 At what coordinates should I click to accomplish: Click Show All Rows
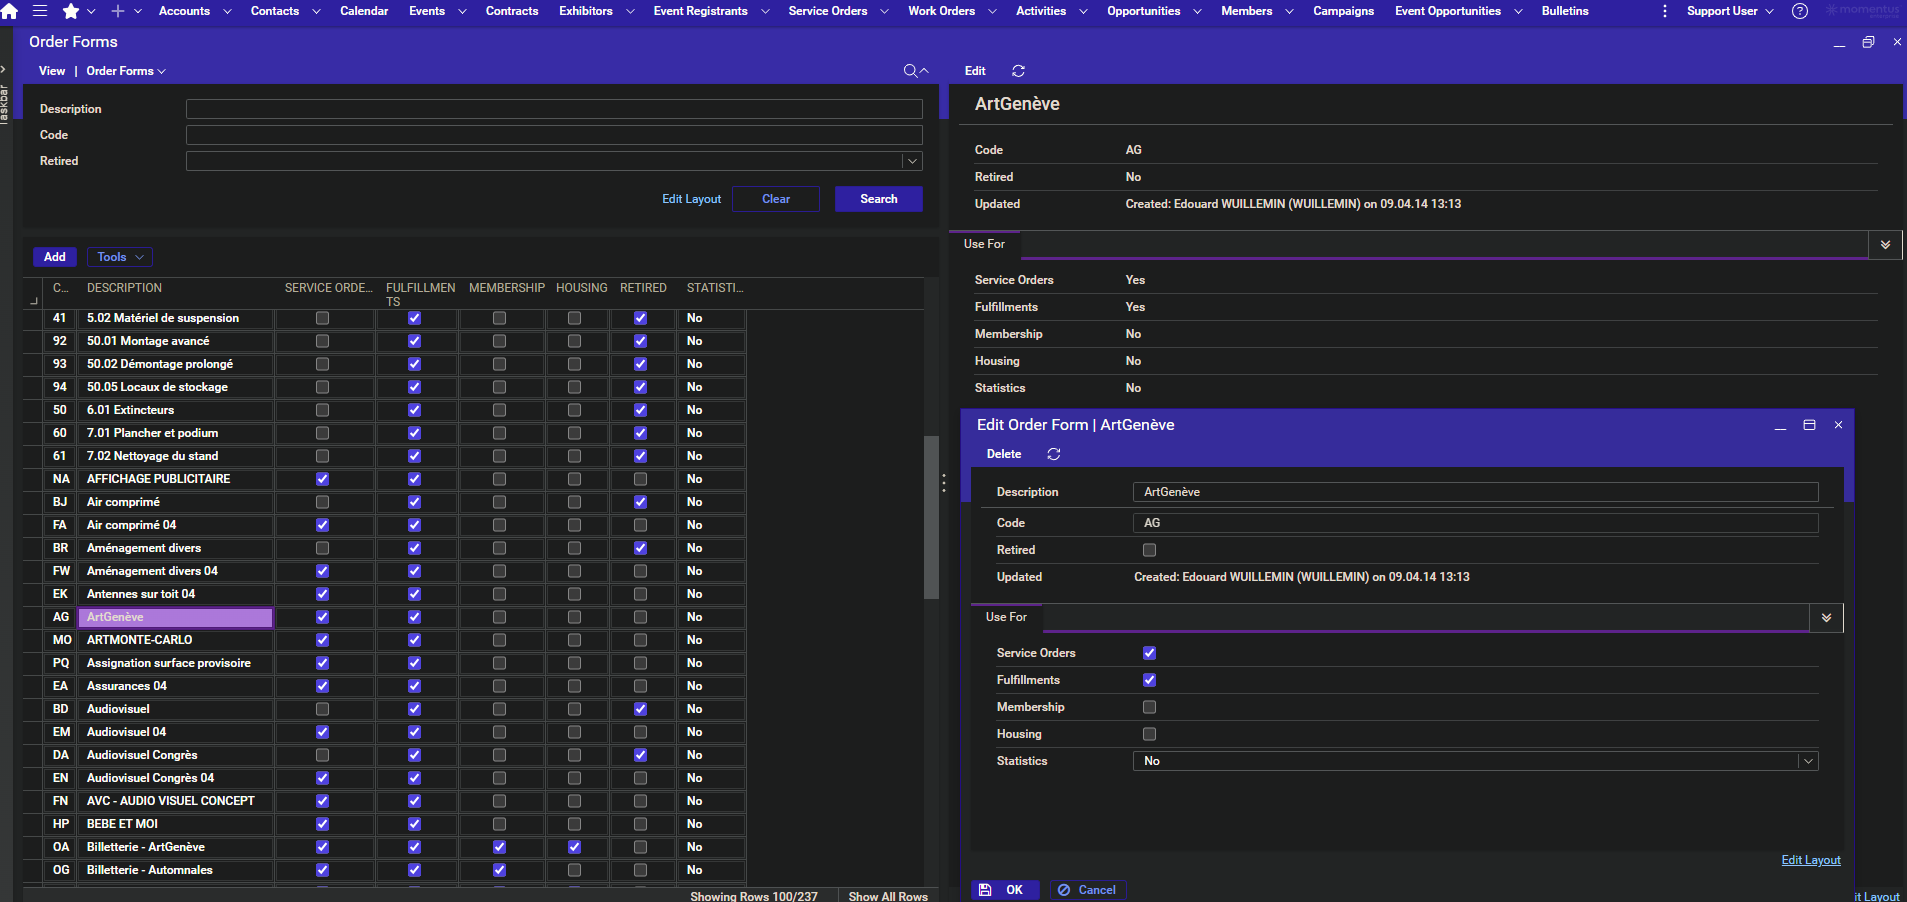pyautogui.click(x=888, y=896)
